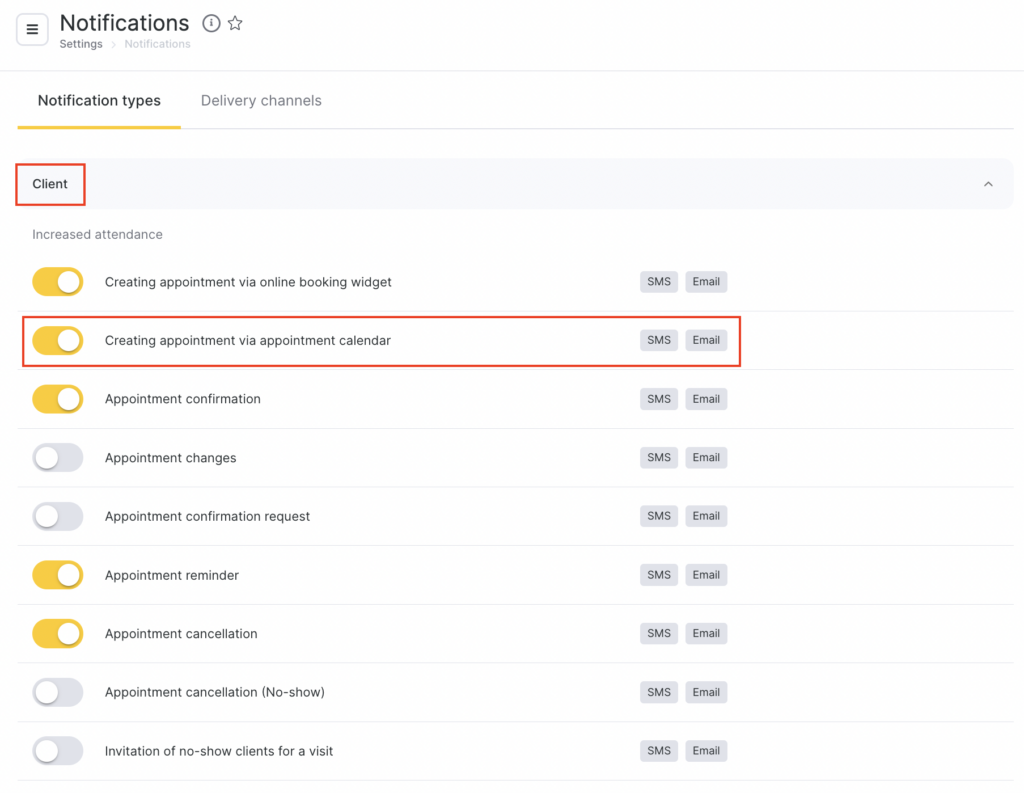Viewport: 1024px width, 793px height.
Task: Turn on Appointment confirmation request toggle
Action: click(58, 516)
